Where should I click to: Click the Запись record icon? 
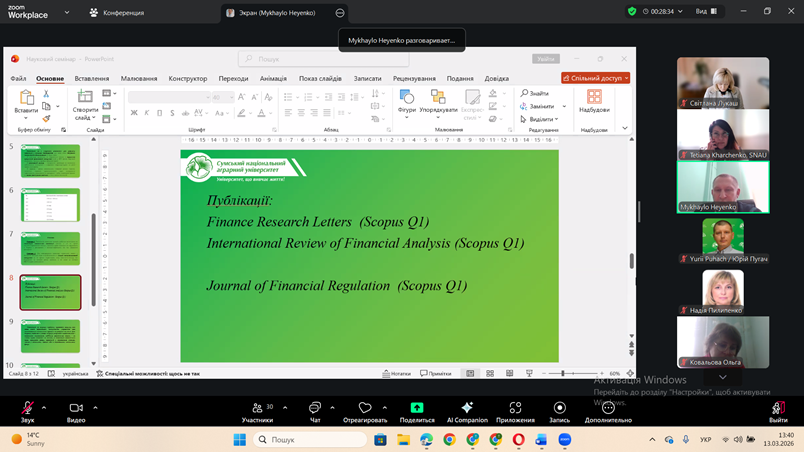pyautogui.click(x=559, y=408)
